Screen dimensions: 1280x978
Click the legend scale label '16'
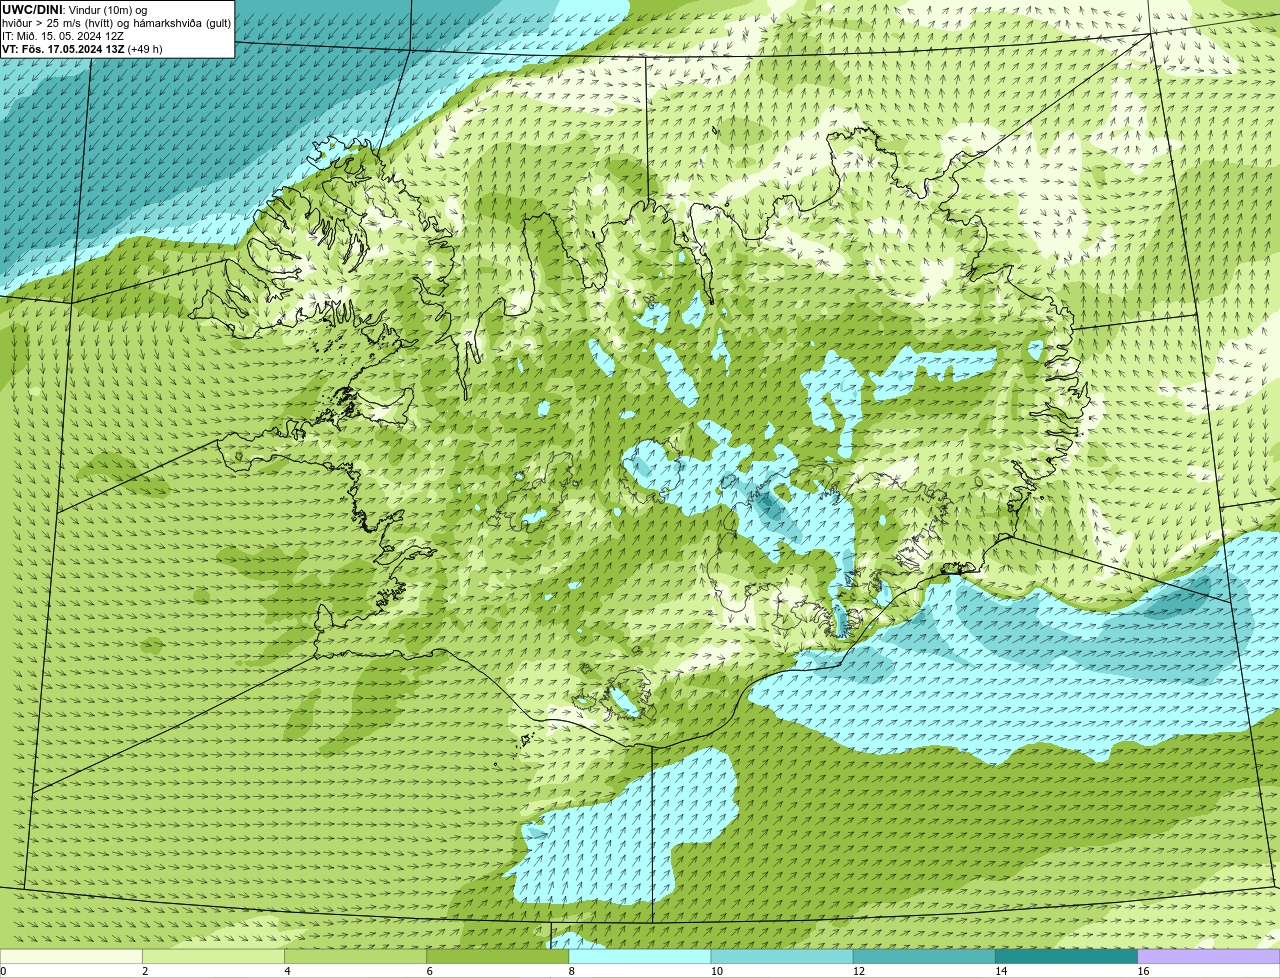[1142, 971]
